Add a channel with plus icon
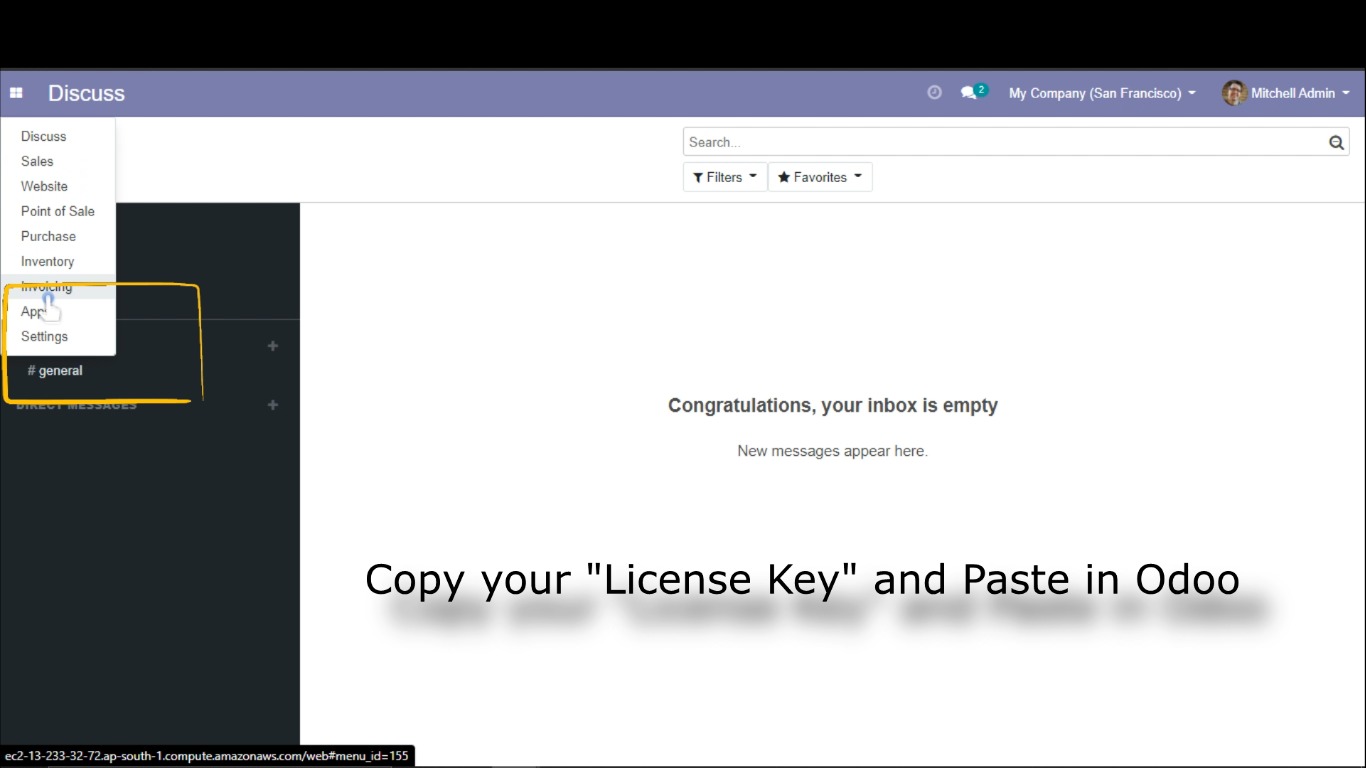The height and width of the screenshot is (768, 1366). [x=273, y=346]
